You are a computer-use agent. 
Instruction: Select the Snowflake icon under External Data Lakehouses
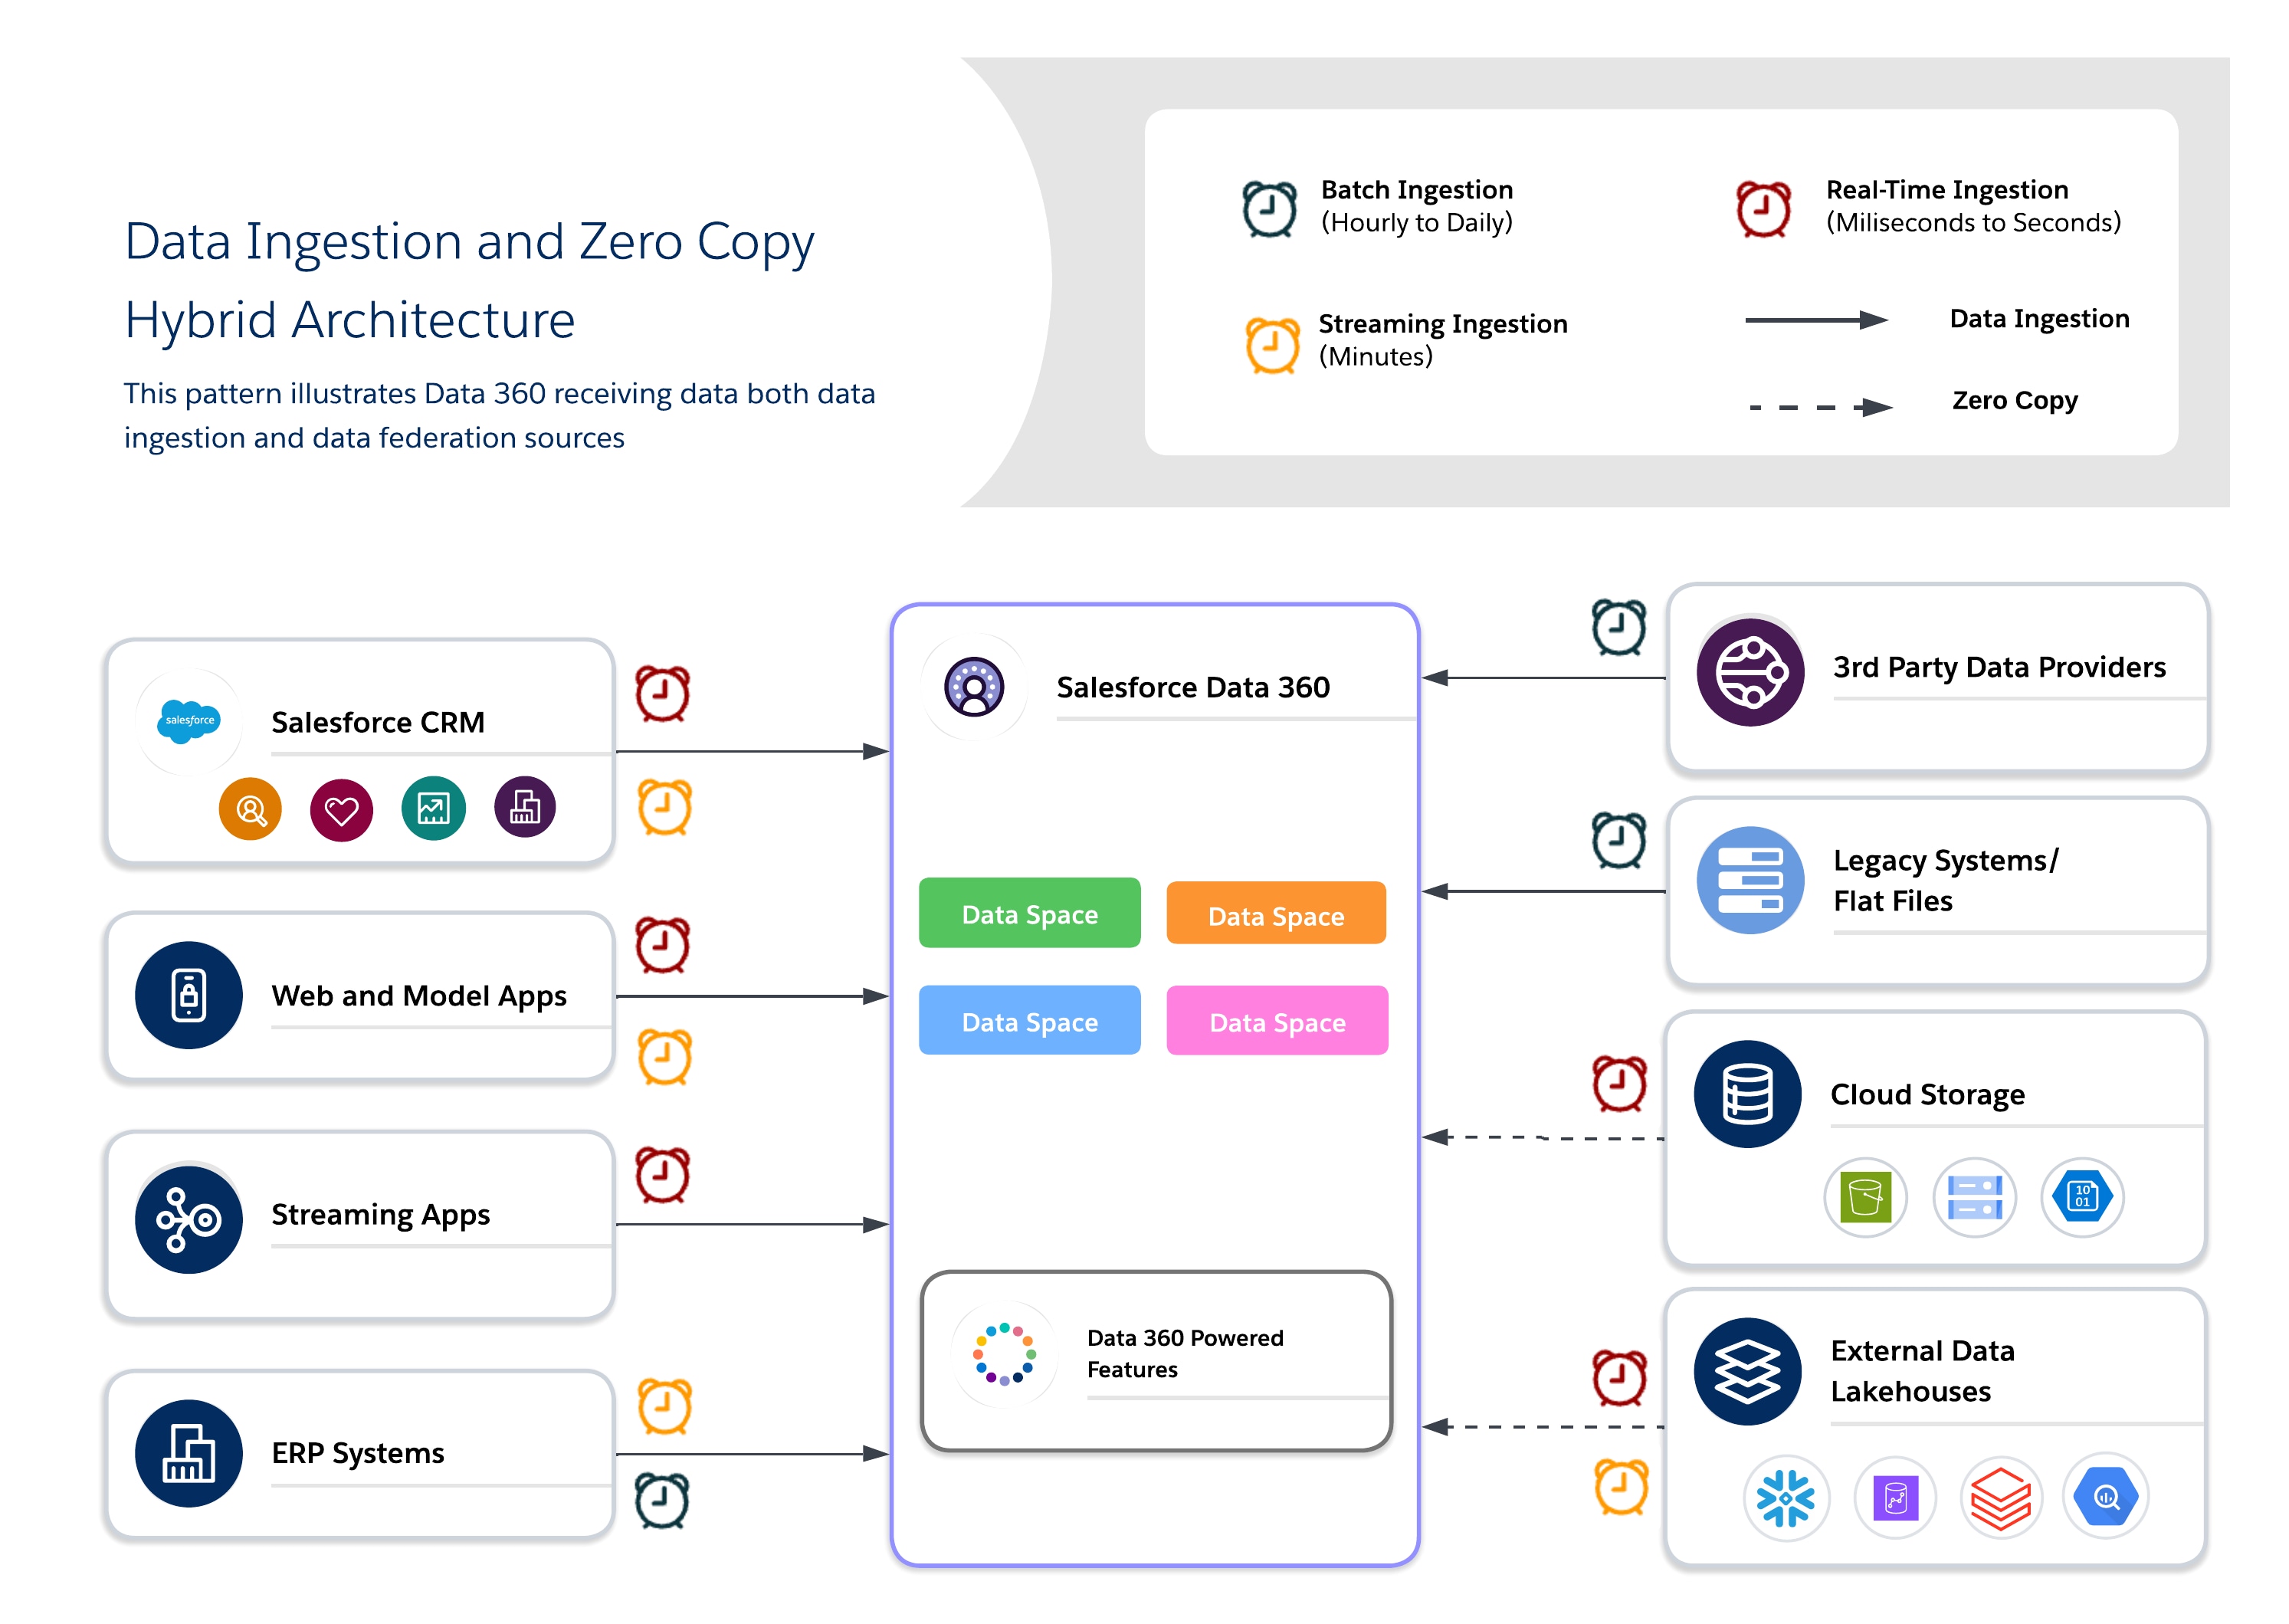pyautogui.click(x=1788, y=1497)
